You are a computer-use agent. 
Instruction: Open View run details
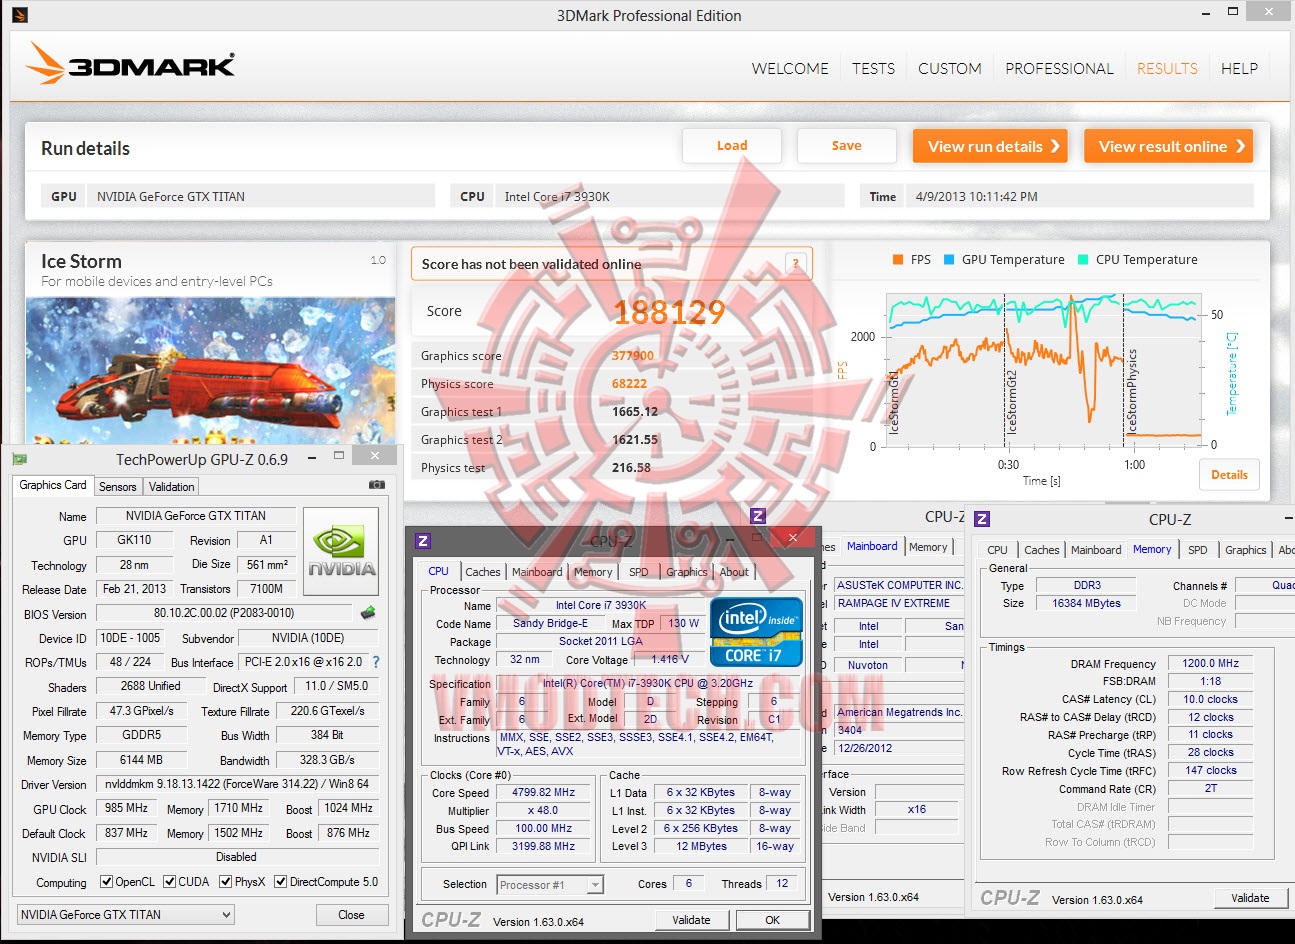pos(990,146)
